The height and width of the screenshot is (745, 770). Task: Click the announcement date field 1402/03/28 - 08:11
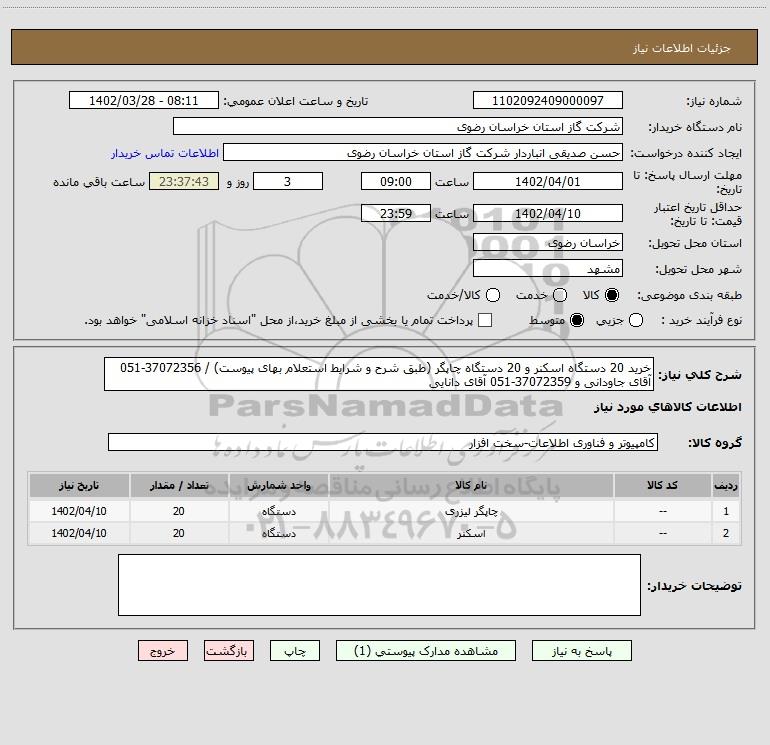144,100
